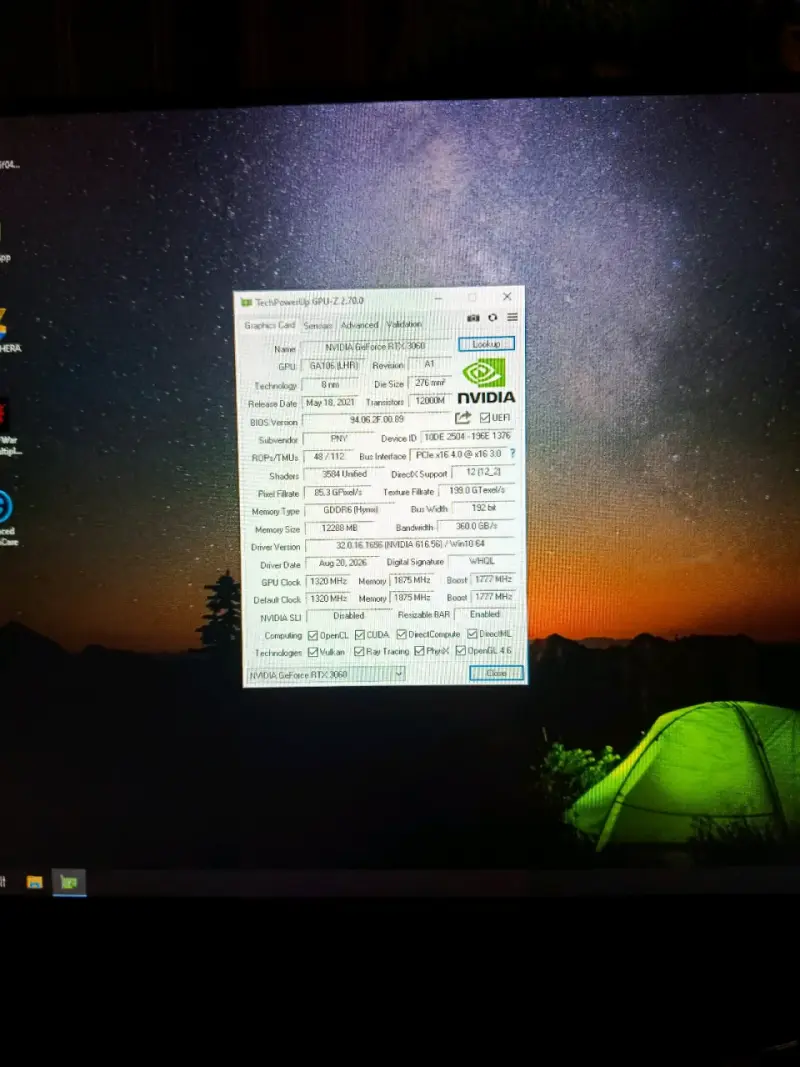Click the Device ID 10DE 2504 value
The width and height of the screenshot is (800, 1067).
[467, 436]
